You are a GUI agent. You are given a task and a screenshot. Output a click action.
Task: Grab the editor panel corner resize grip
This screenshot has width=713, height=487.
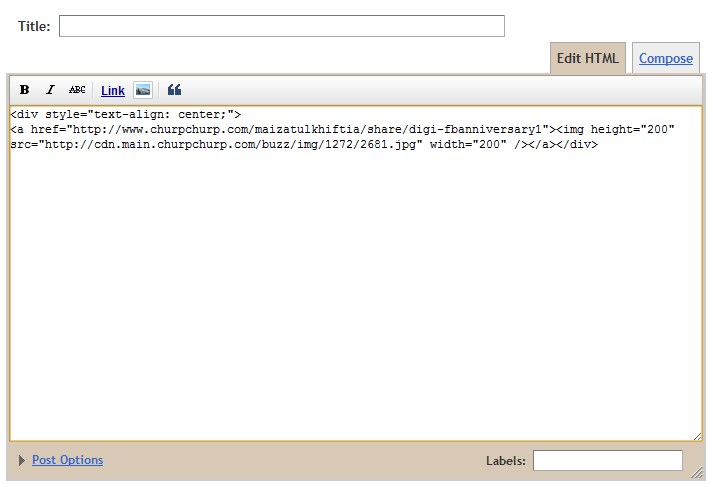pos(697,472)
